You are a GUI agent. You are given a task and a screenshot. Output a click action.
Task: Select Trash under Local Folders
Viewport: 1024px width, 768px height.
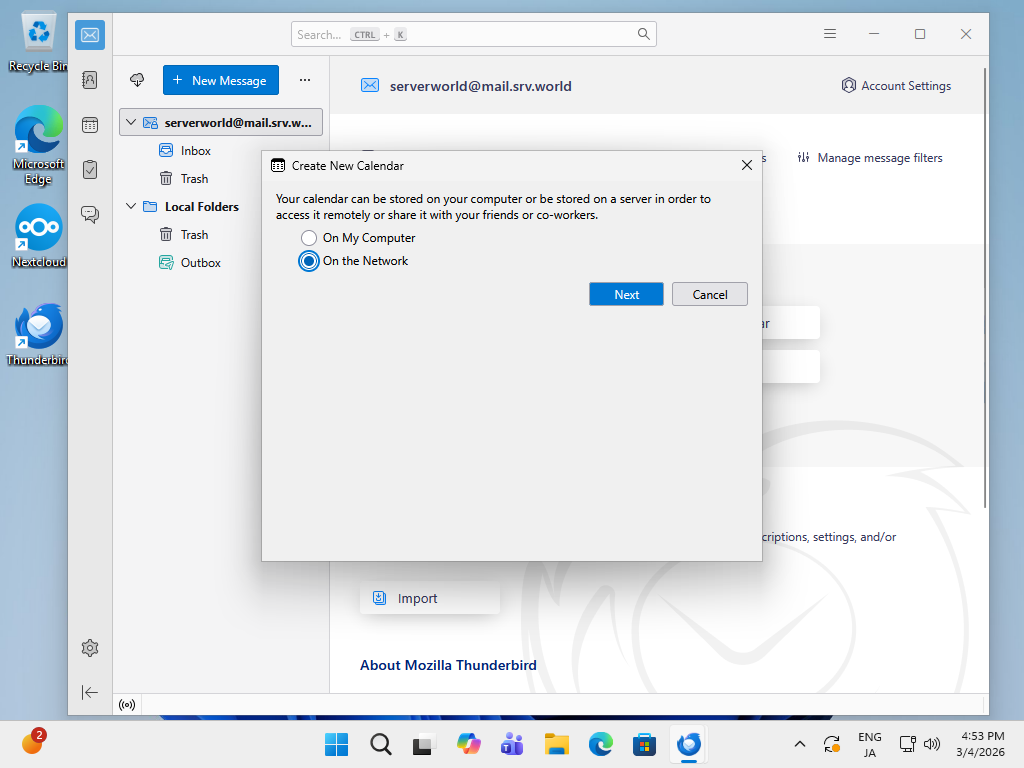pos(221,234)
